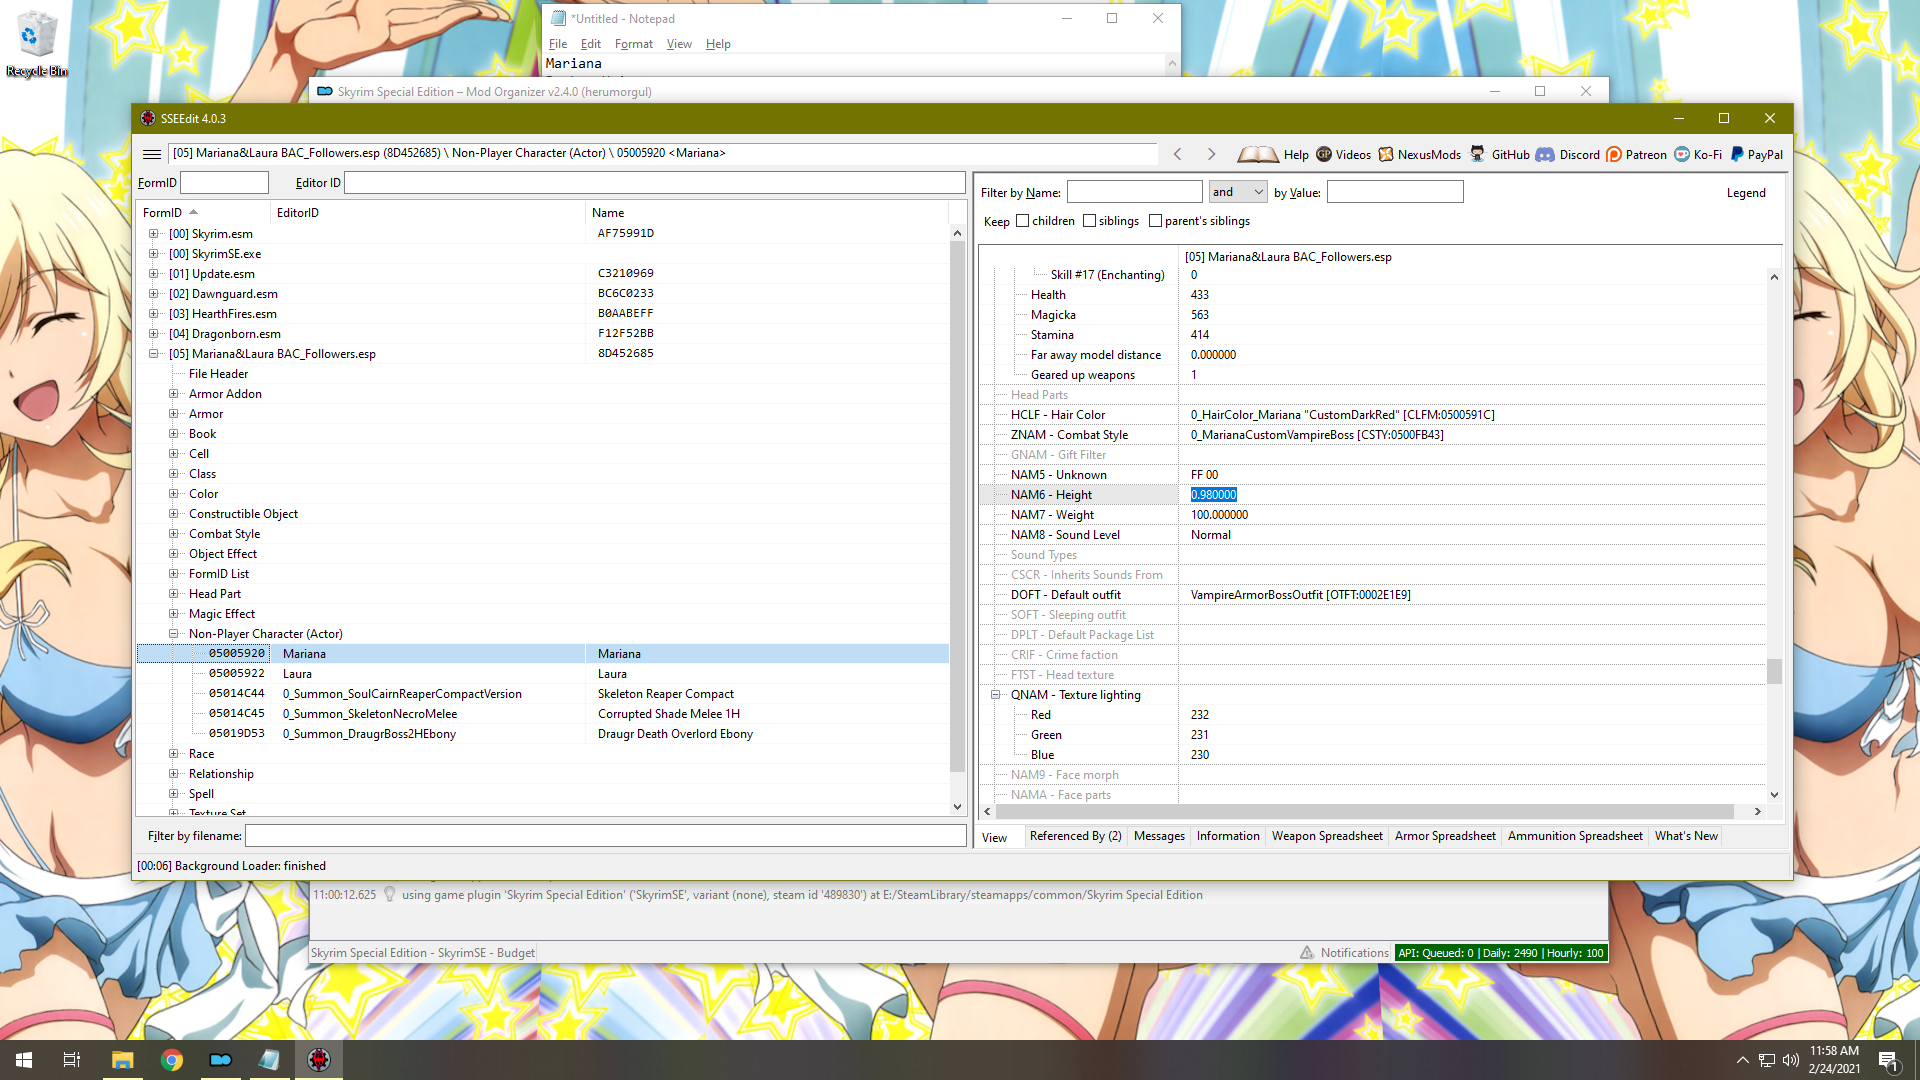
Task: Enable Keep siblings checkbox
Action: tap(1089, 221)
